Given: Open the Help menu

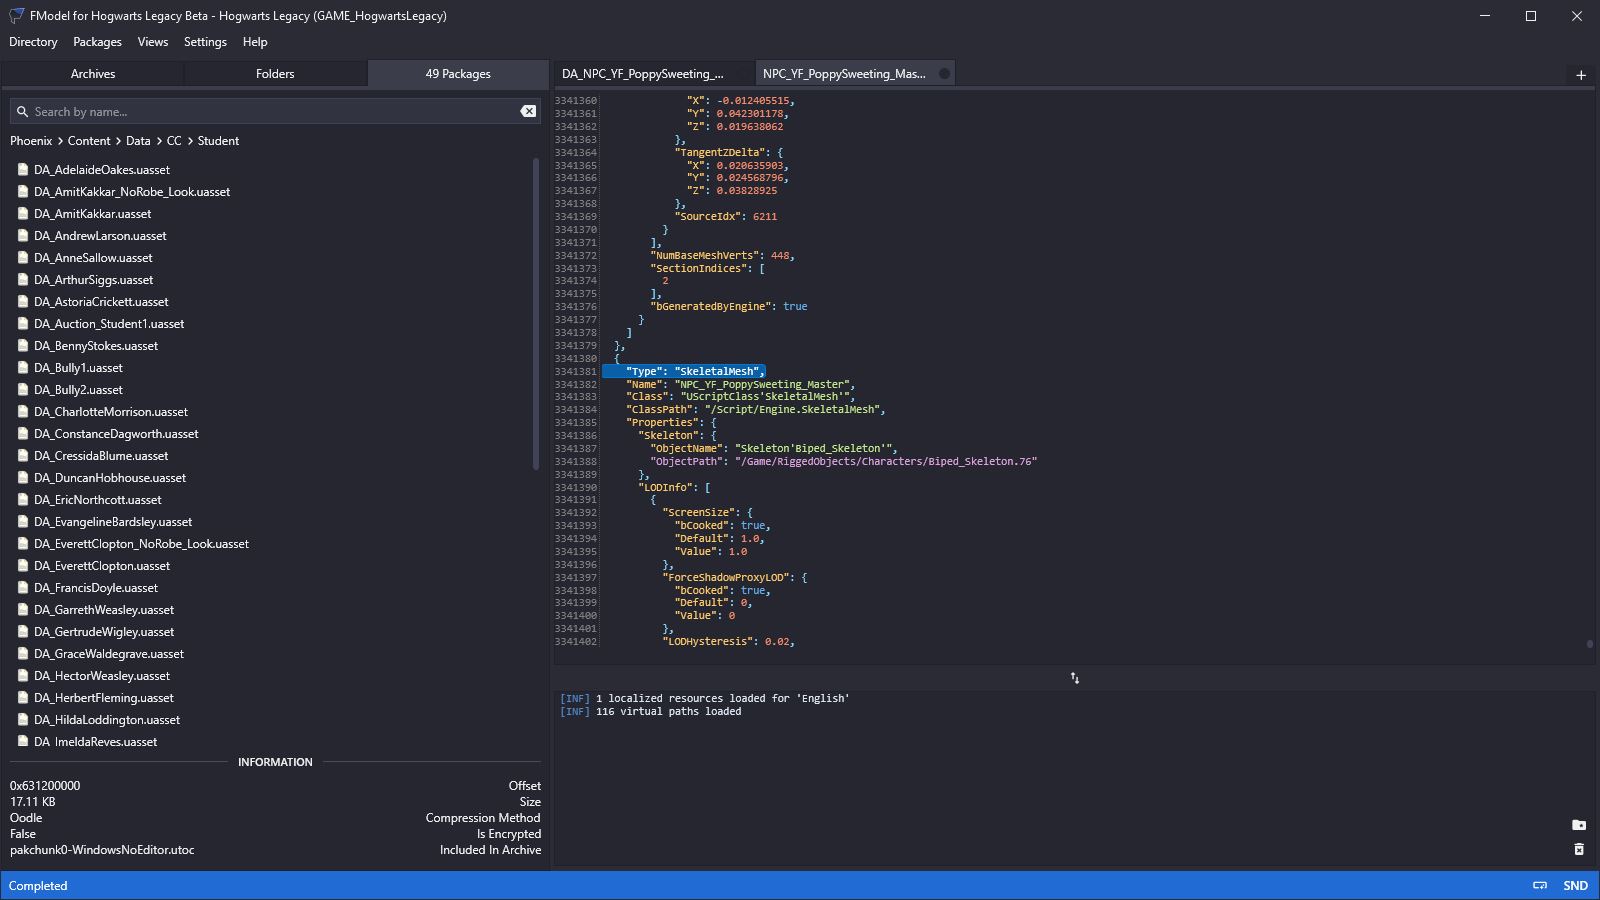Looking at the screenshot, I should tap(255, 42).
